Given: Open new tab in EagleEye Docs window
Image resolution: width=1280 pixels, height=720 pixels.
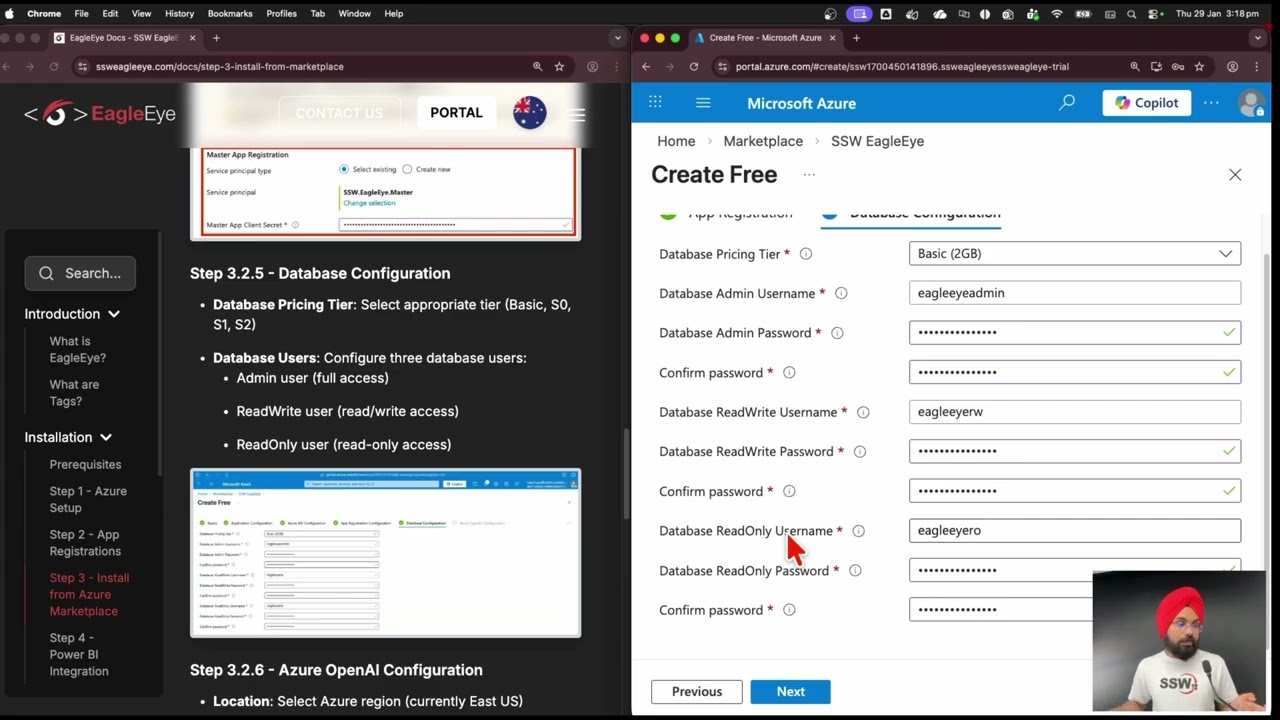Looking at the screenshot, I should point(216,38).
